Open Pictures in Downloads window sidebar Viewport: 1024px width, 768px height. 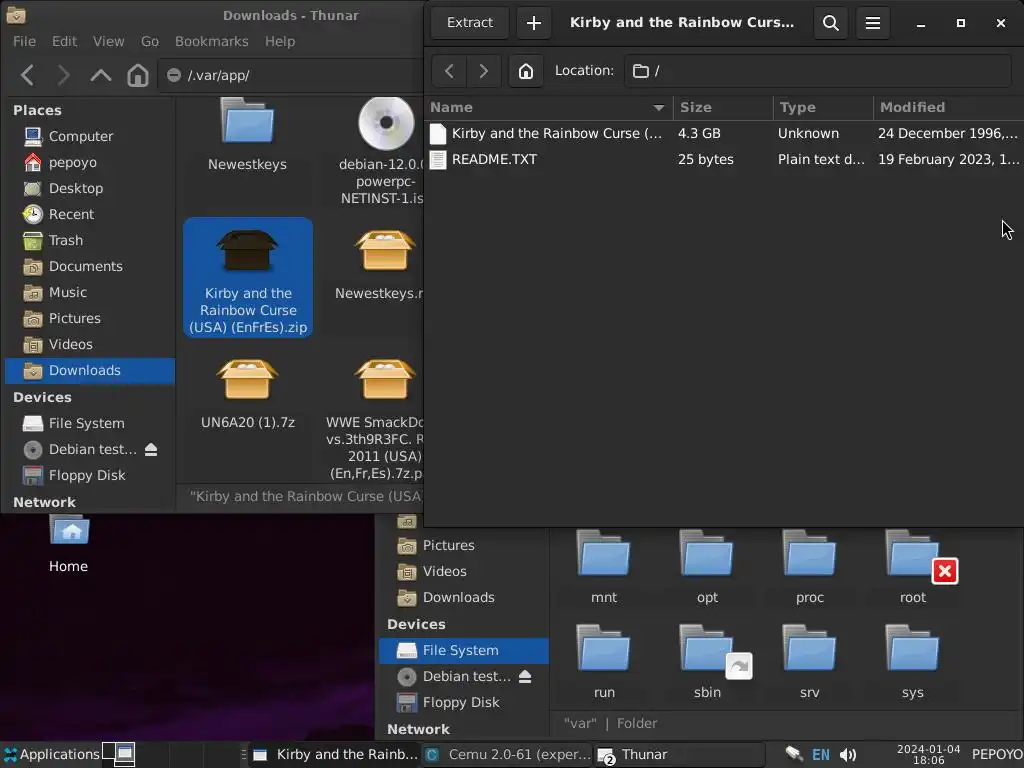tap(90, 319)
